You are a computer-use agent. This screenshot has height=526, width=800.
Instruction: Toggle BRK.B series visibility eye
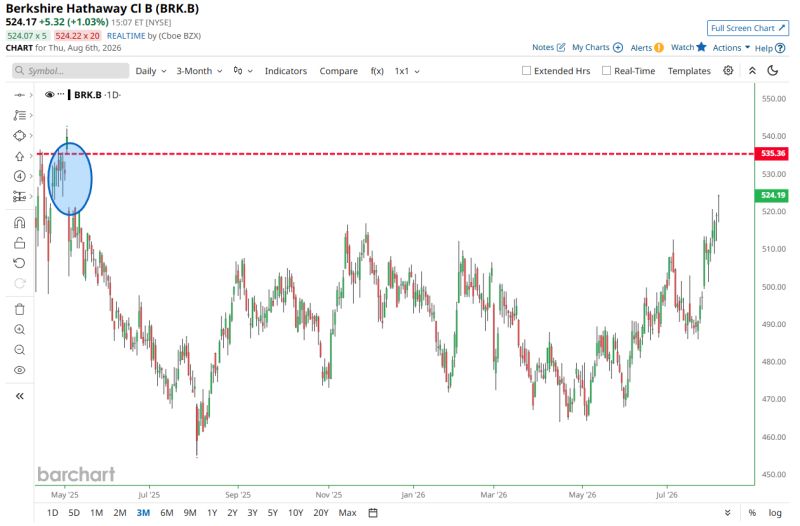click(49, 94)
